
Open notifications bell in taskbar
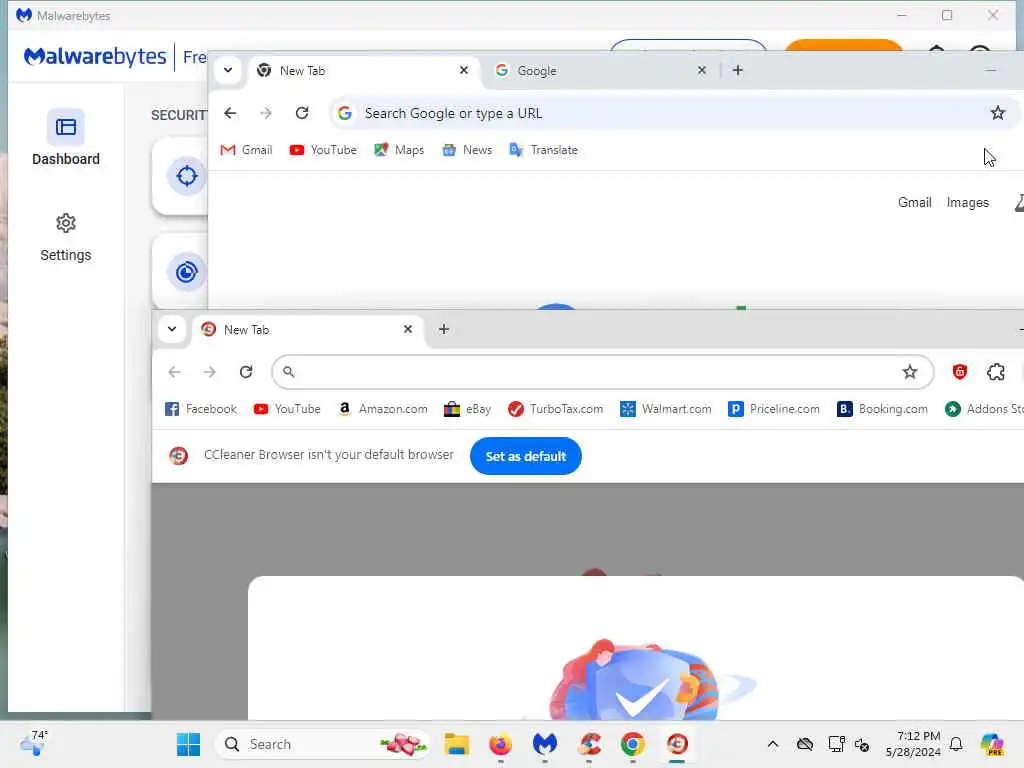(x=956, y=744)
